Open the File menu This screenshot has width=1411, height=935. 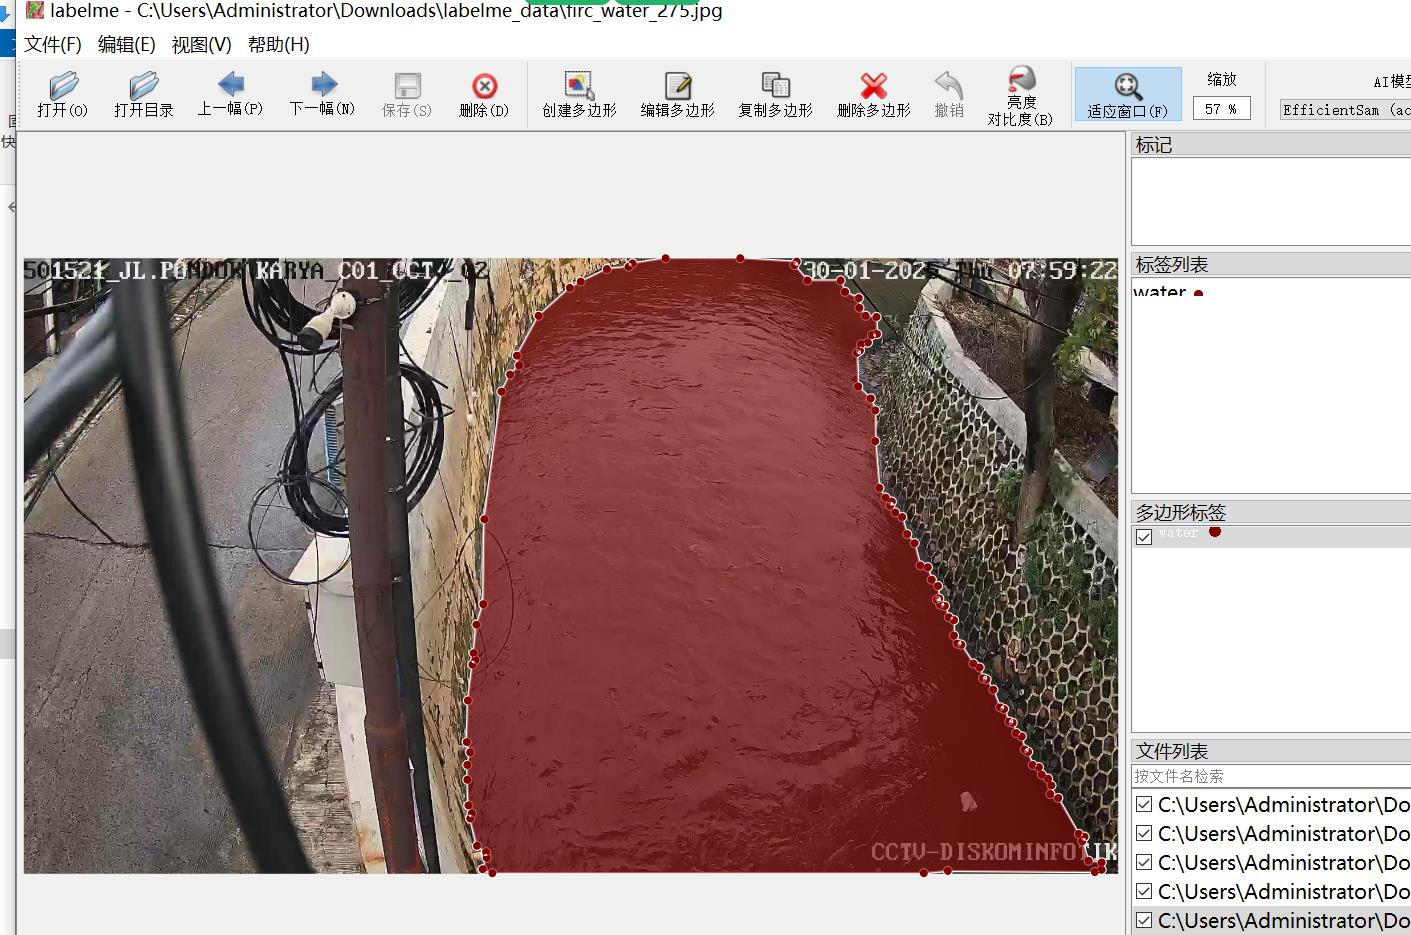[x=52, y=45]
